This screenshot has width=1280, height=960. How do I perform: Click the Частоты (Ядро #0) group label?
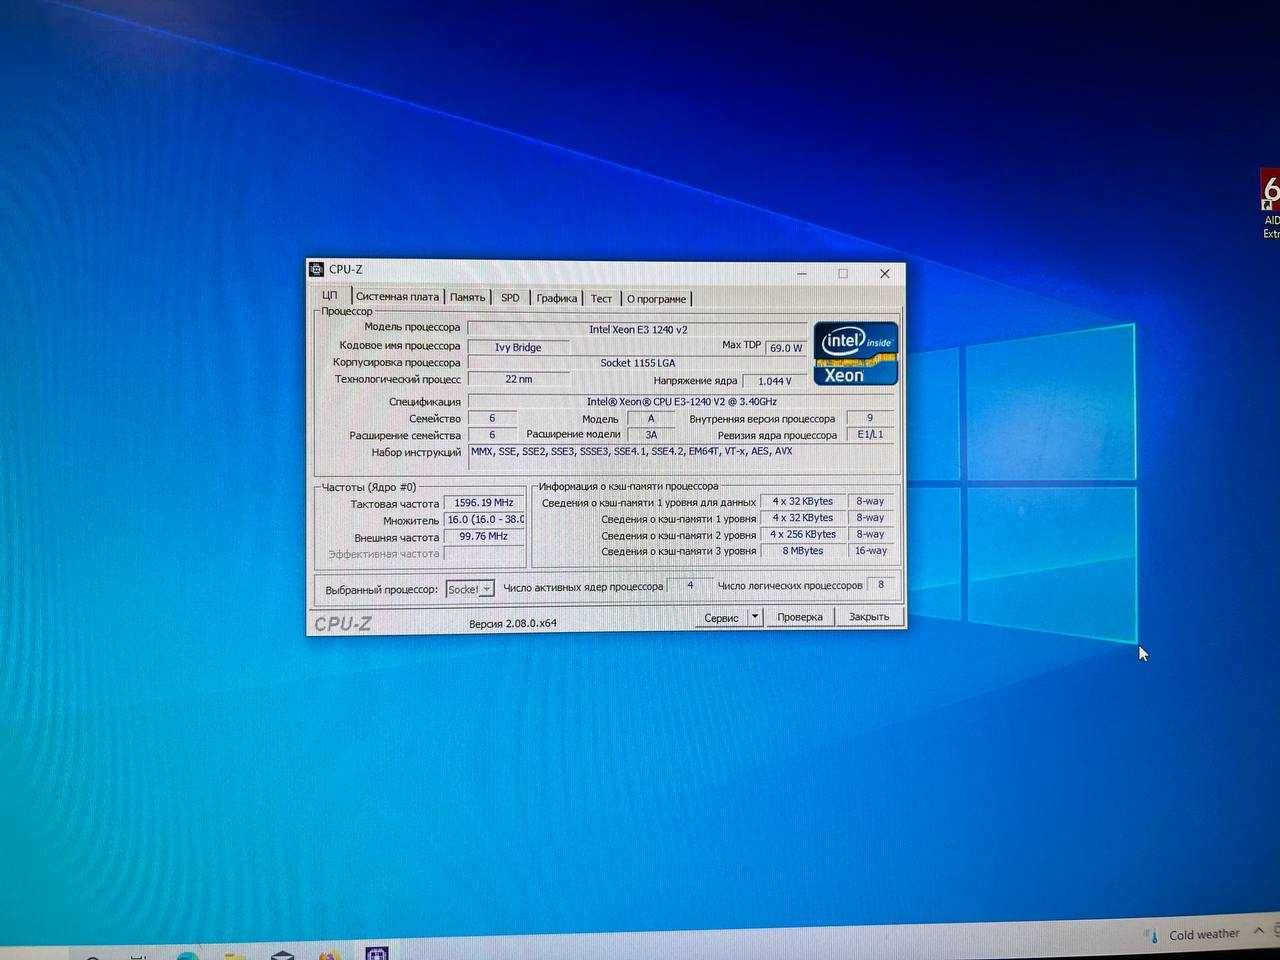point(369,487)
